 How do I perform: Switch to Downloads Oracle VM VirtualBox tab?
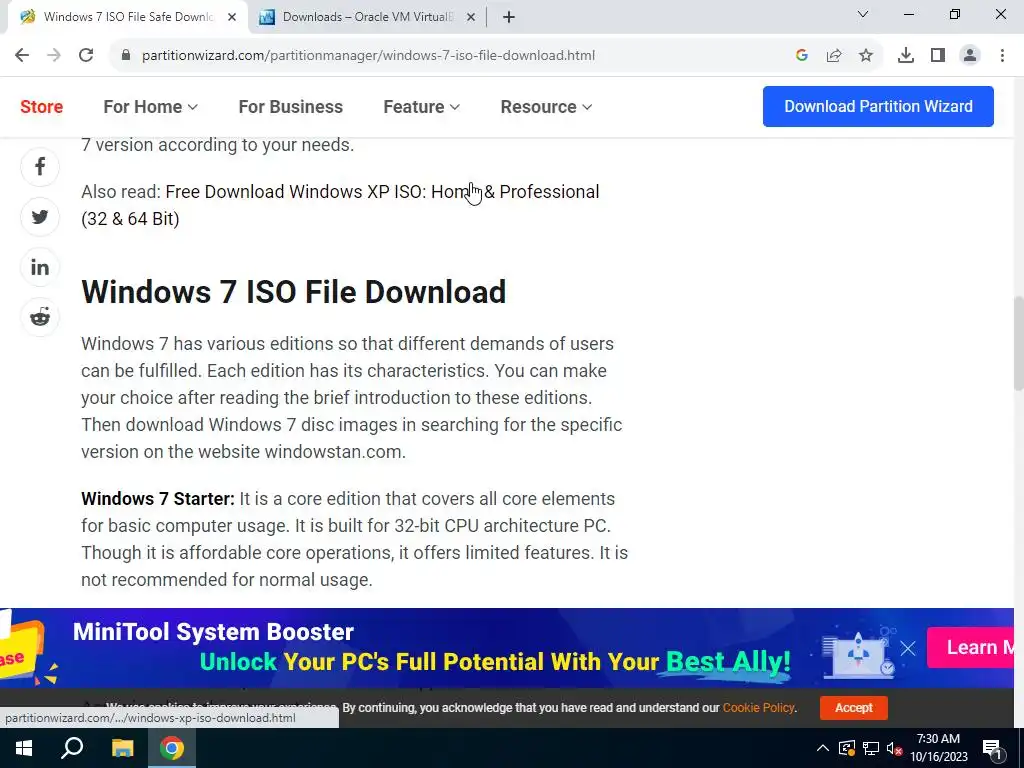(367, 17)
